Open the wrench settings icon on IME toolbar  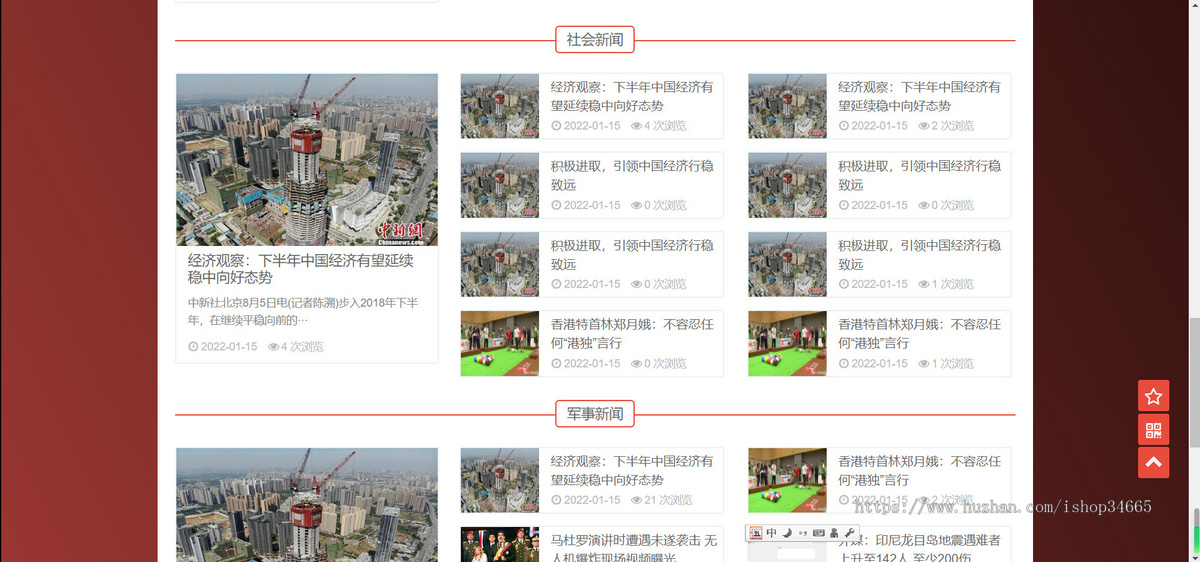[x=850, y=533]
